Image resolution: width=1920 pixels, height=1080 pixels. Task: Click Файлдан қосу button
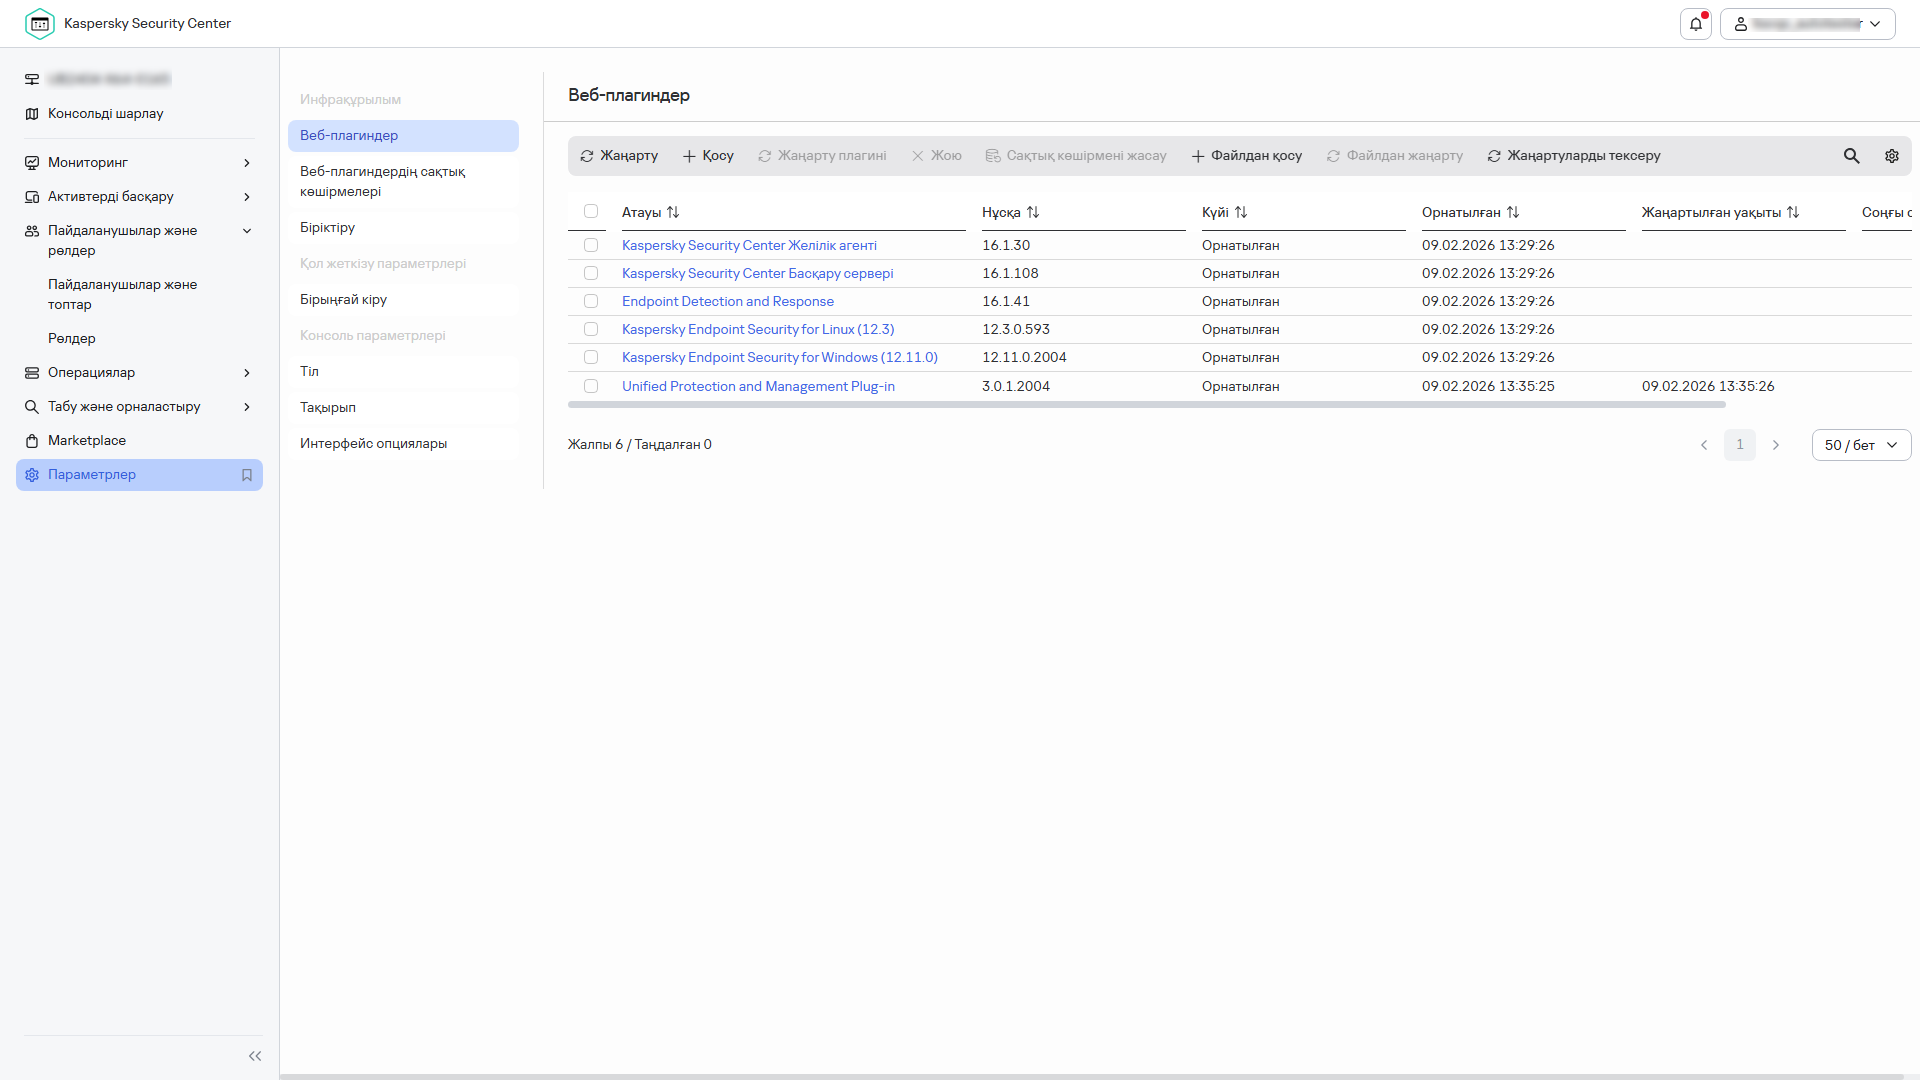1246,156
